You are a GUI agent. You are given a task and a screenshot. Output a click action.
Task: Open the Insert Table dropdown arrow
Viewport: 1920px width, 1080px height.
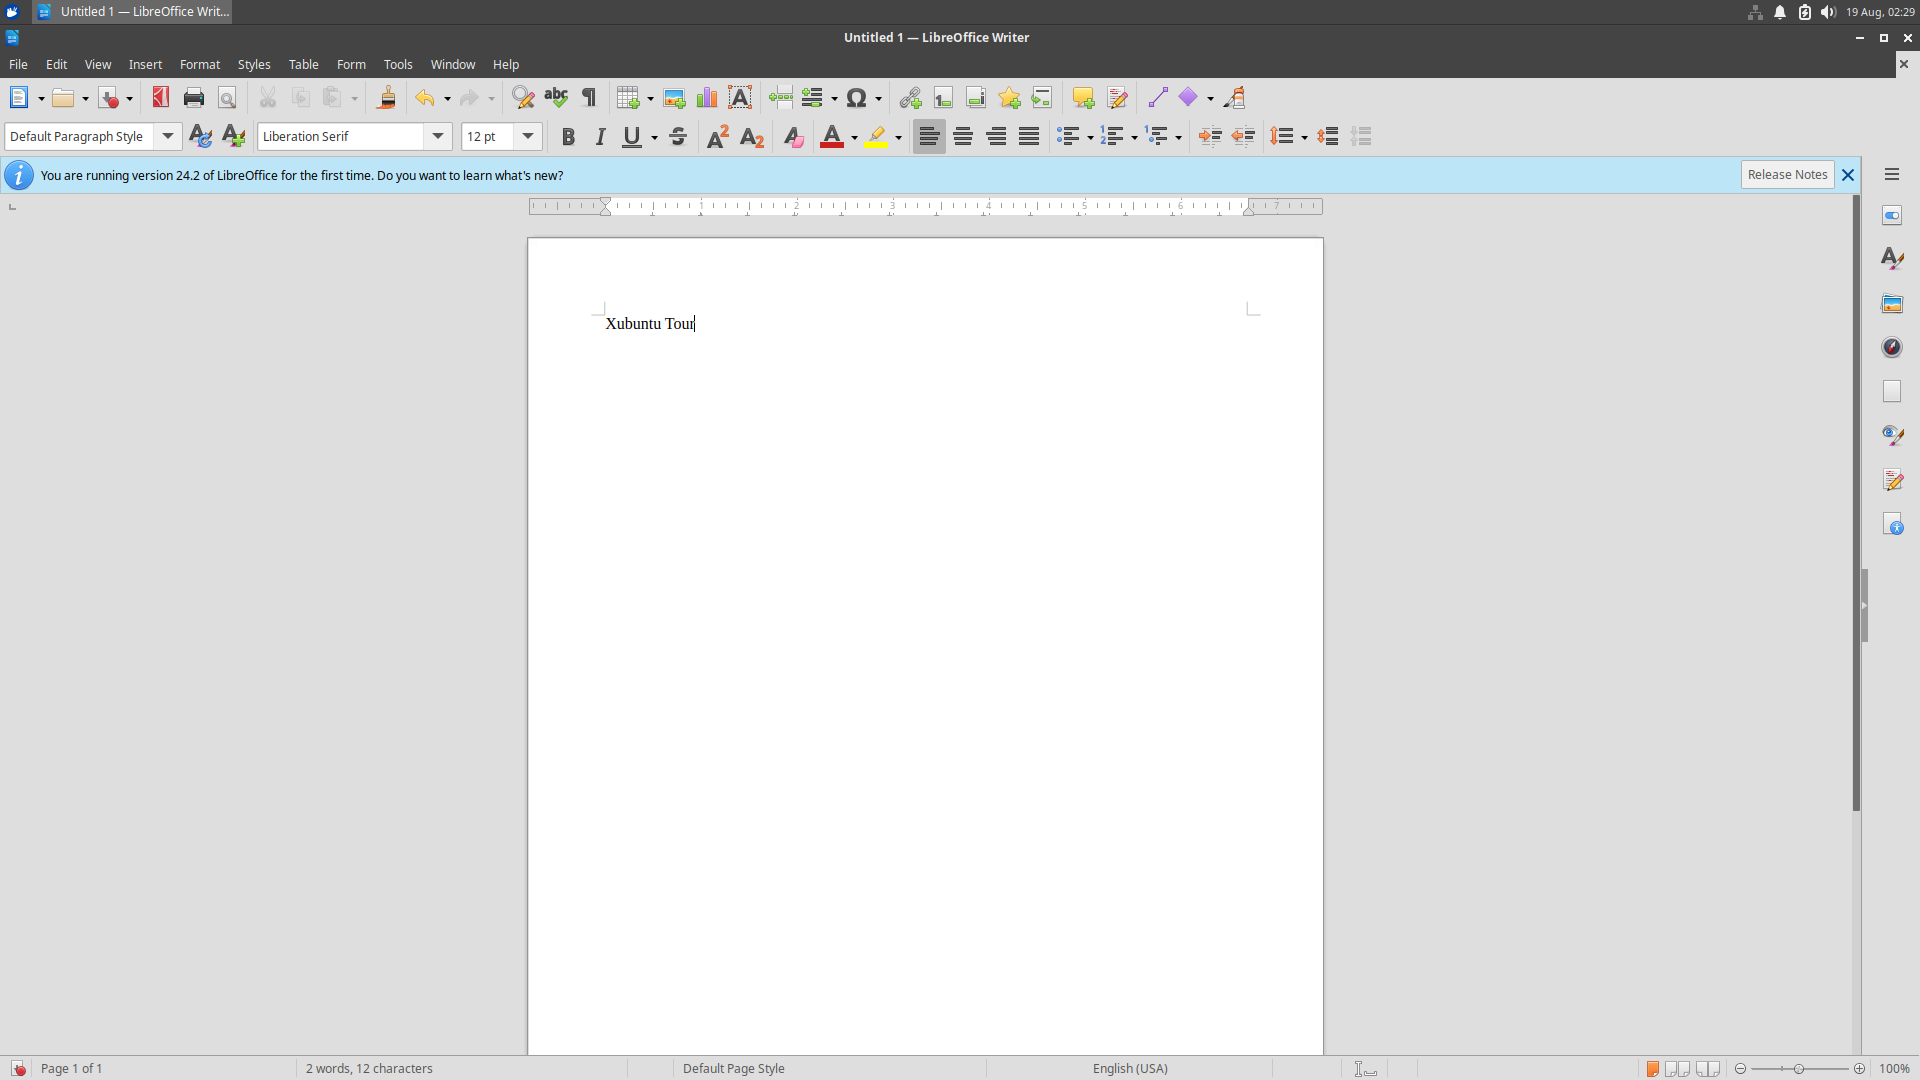tap(650, 98)
